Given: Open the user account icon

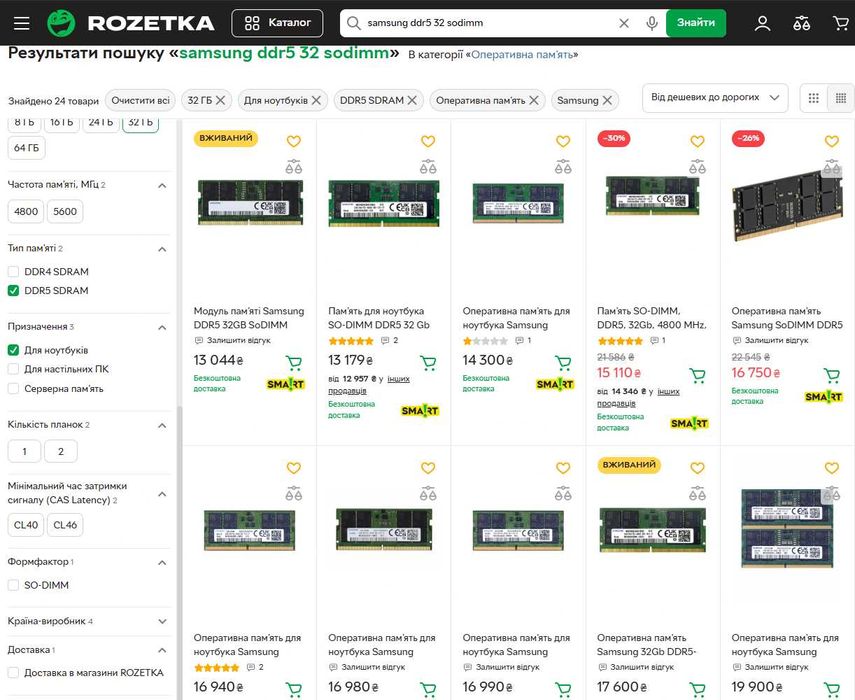Looking at the screenshot, I should [x=762, y=23].
